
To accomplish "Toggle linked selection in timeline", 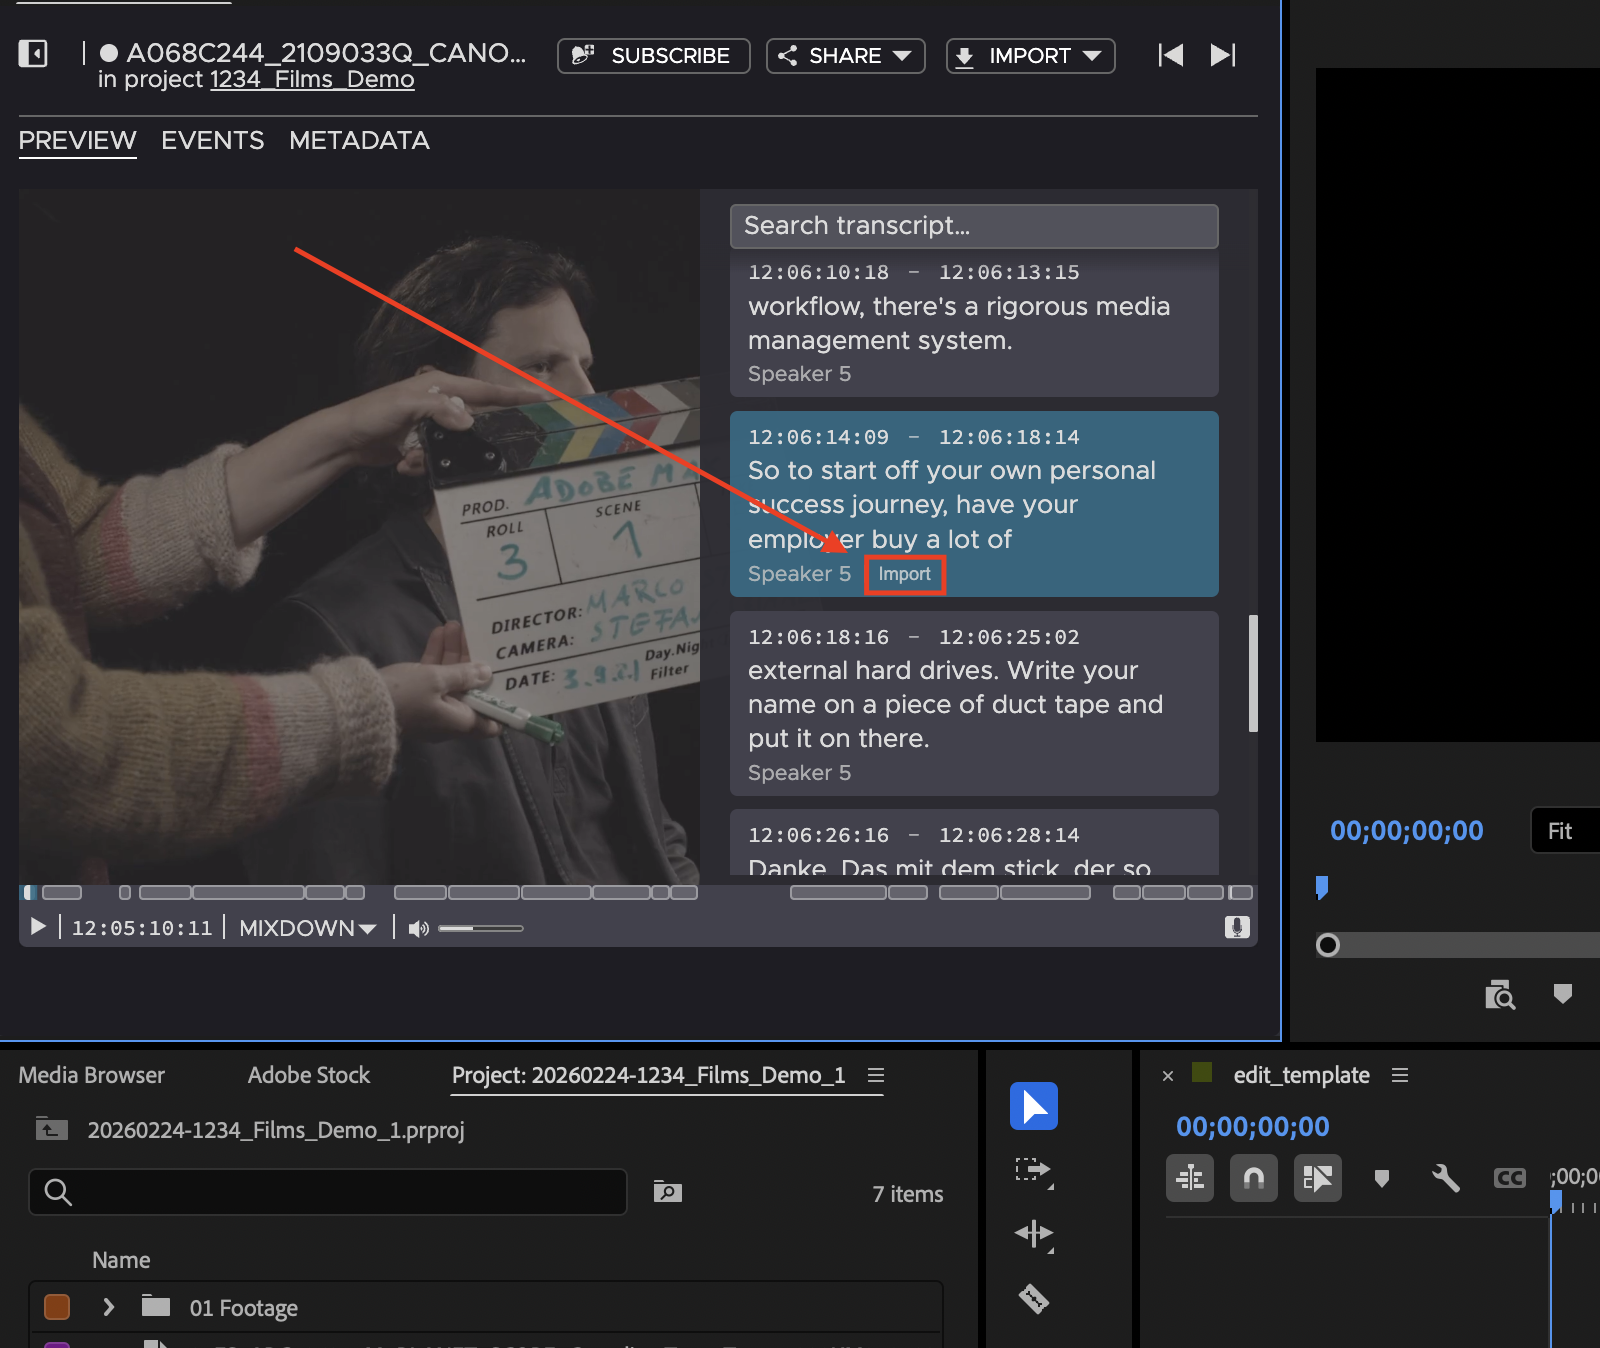I will pos(1317,1178).
